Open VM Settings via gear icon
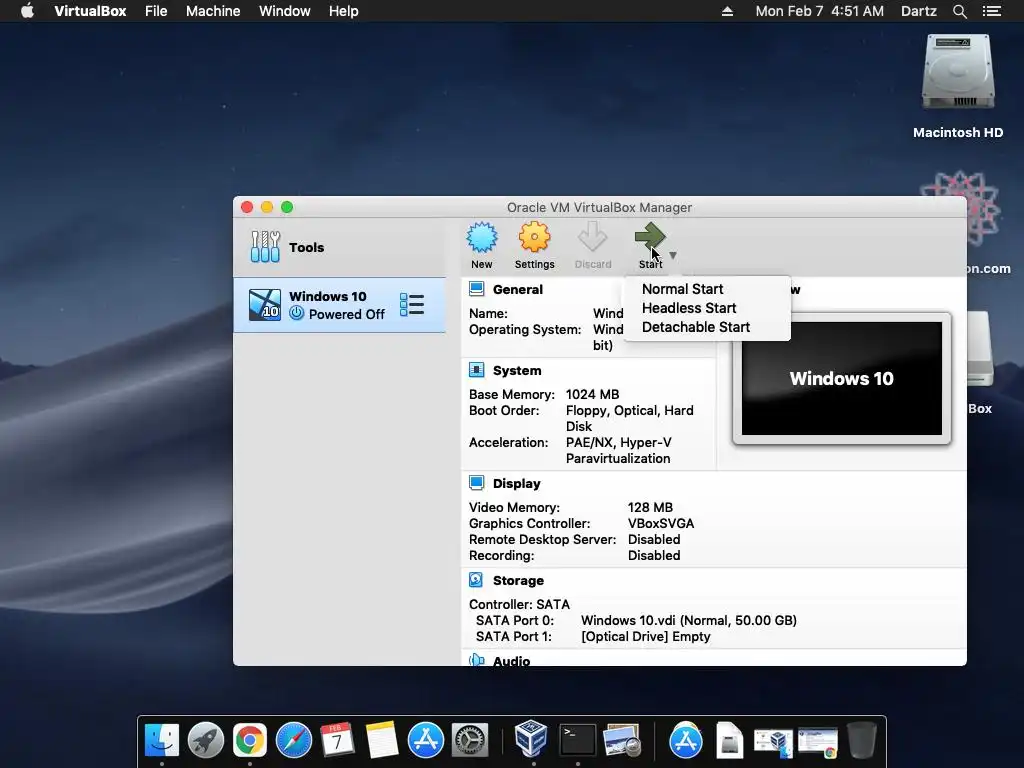 pyautogui.click(x=534, y=237)
